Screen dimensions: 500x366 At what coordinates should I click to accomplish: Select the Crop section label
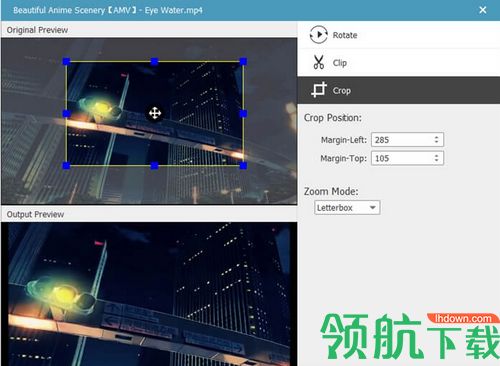pos(342,90)
